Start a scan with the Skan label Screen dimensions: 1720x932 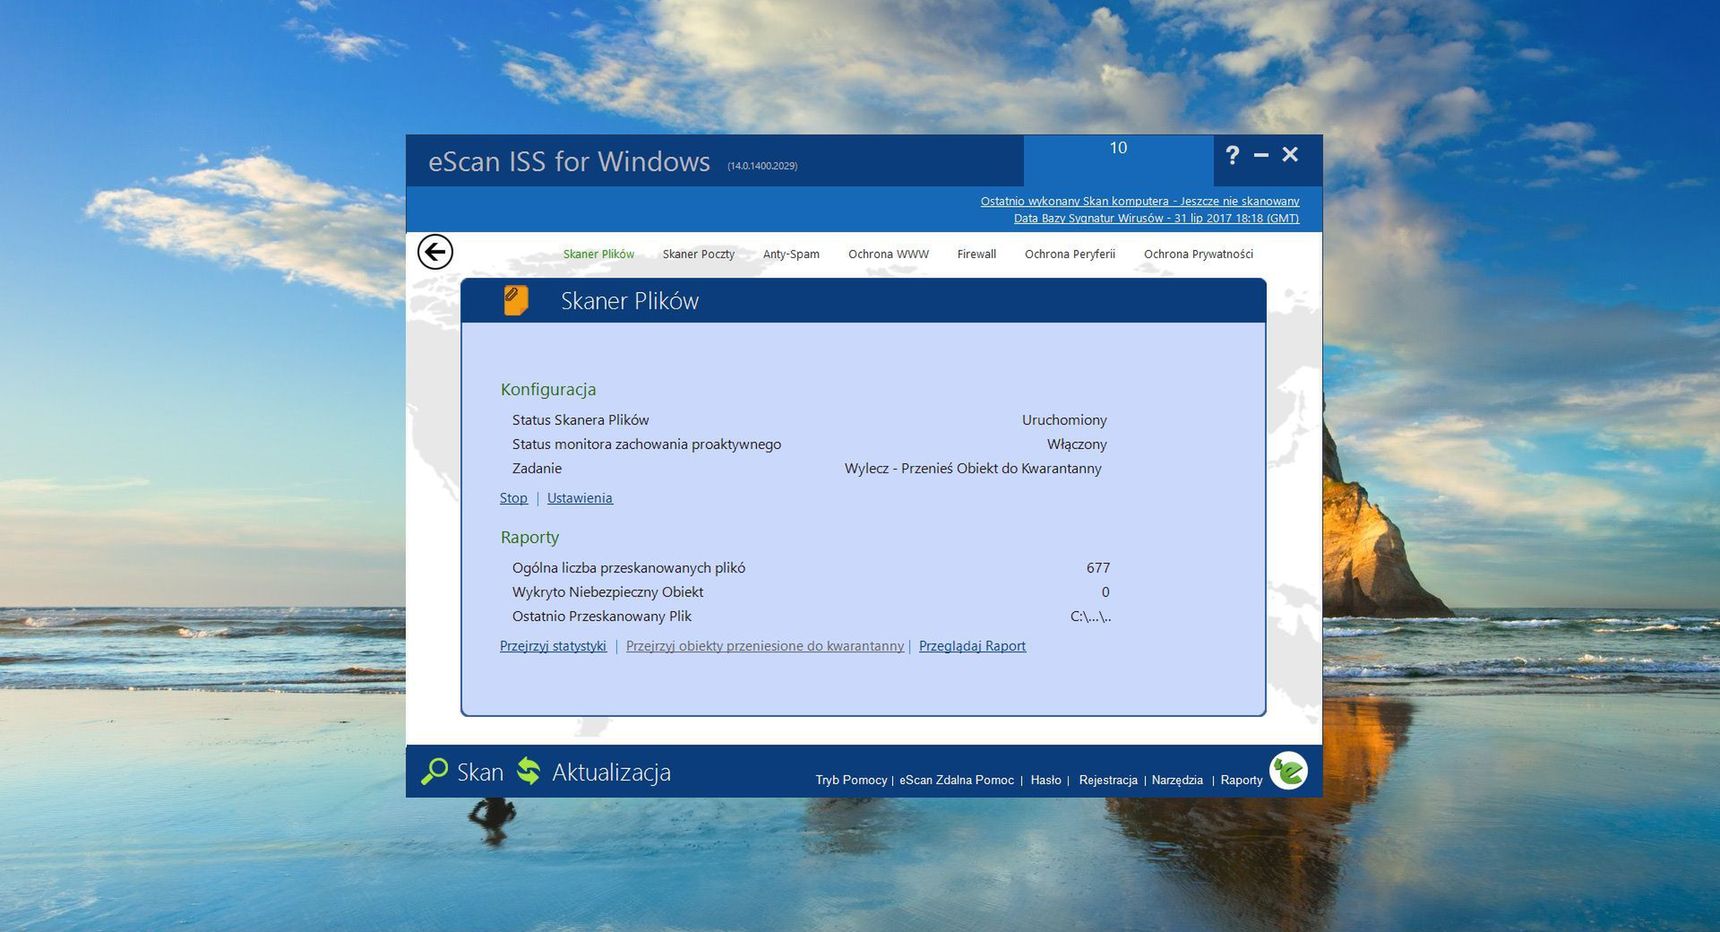(x=480, y=772)
